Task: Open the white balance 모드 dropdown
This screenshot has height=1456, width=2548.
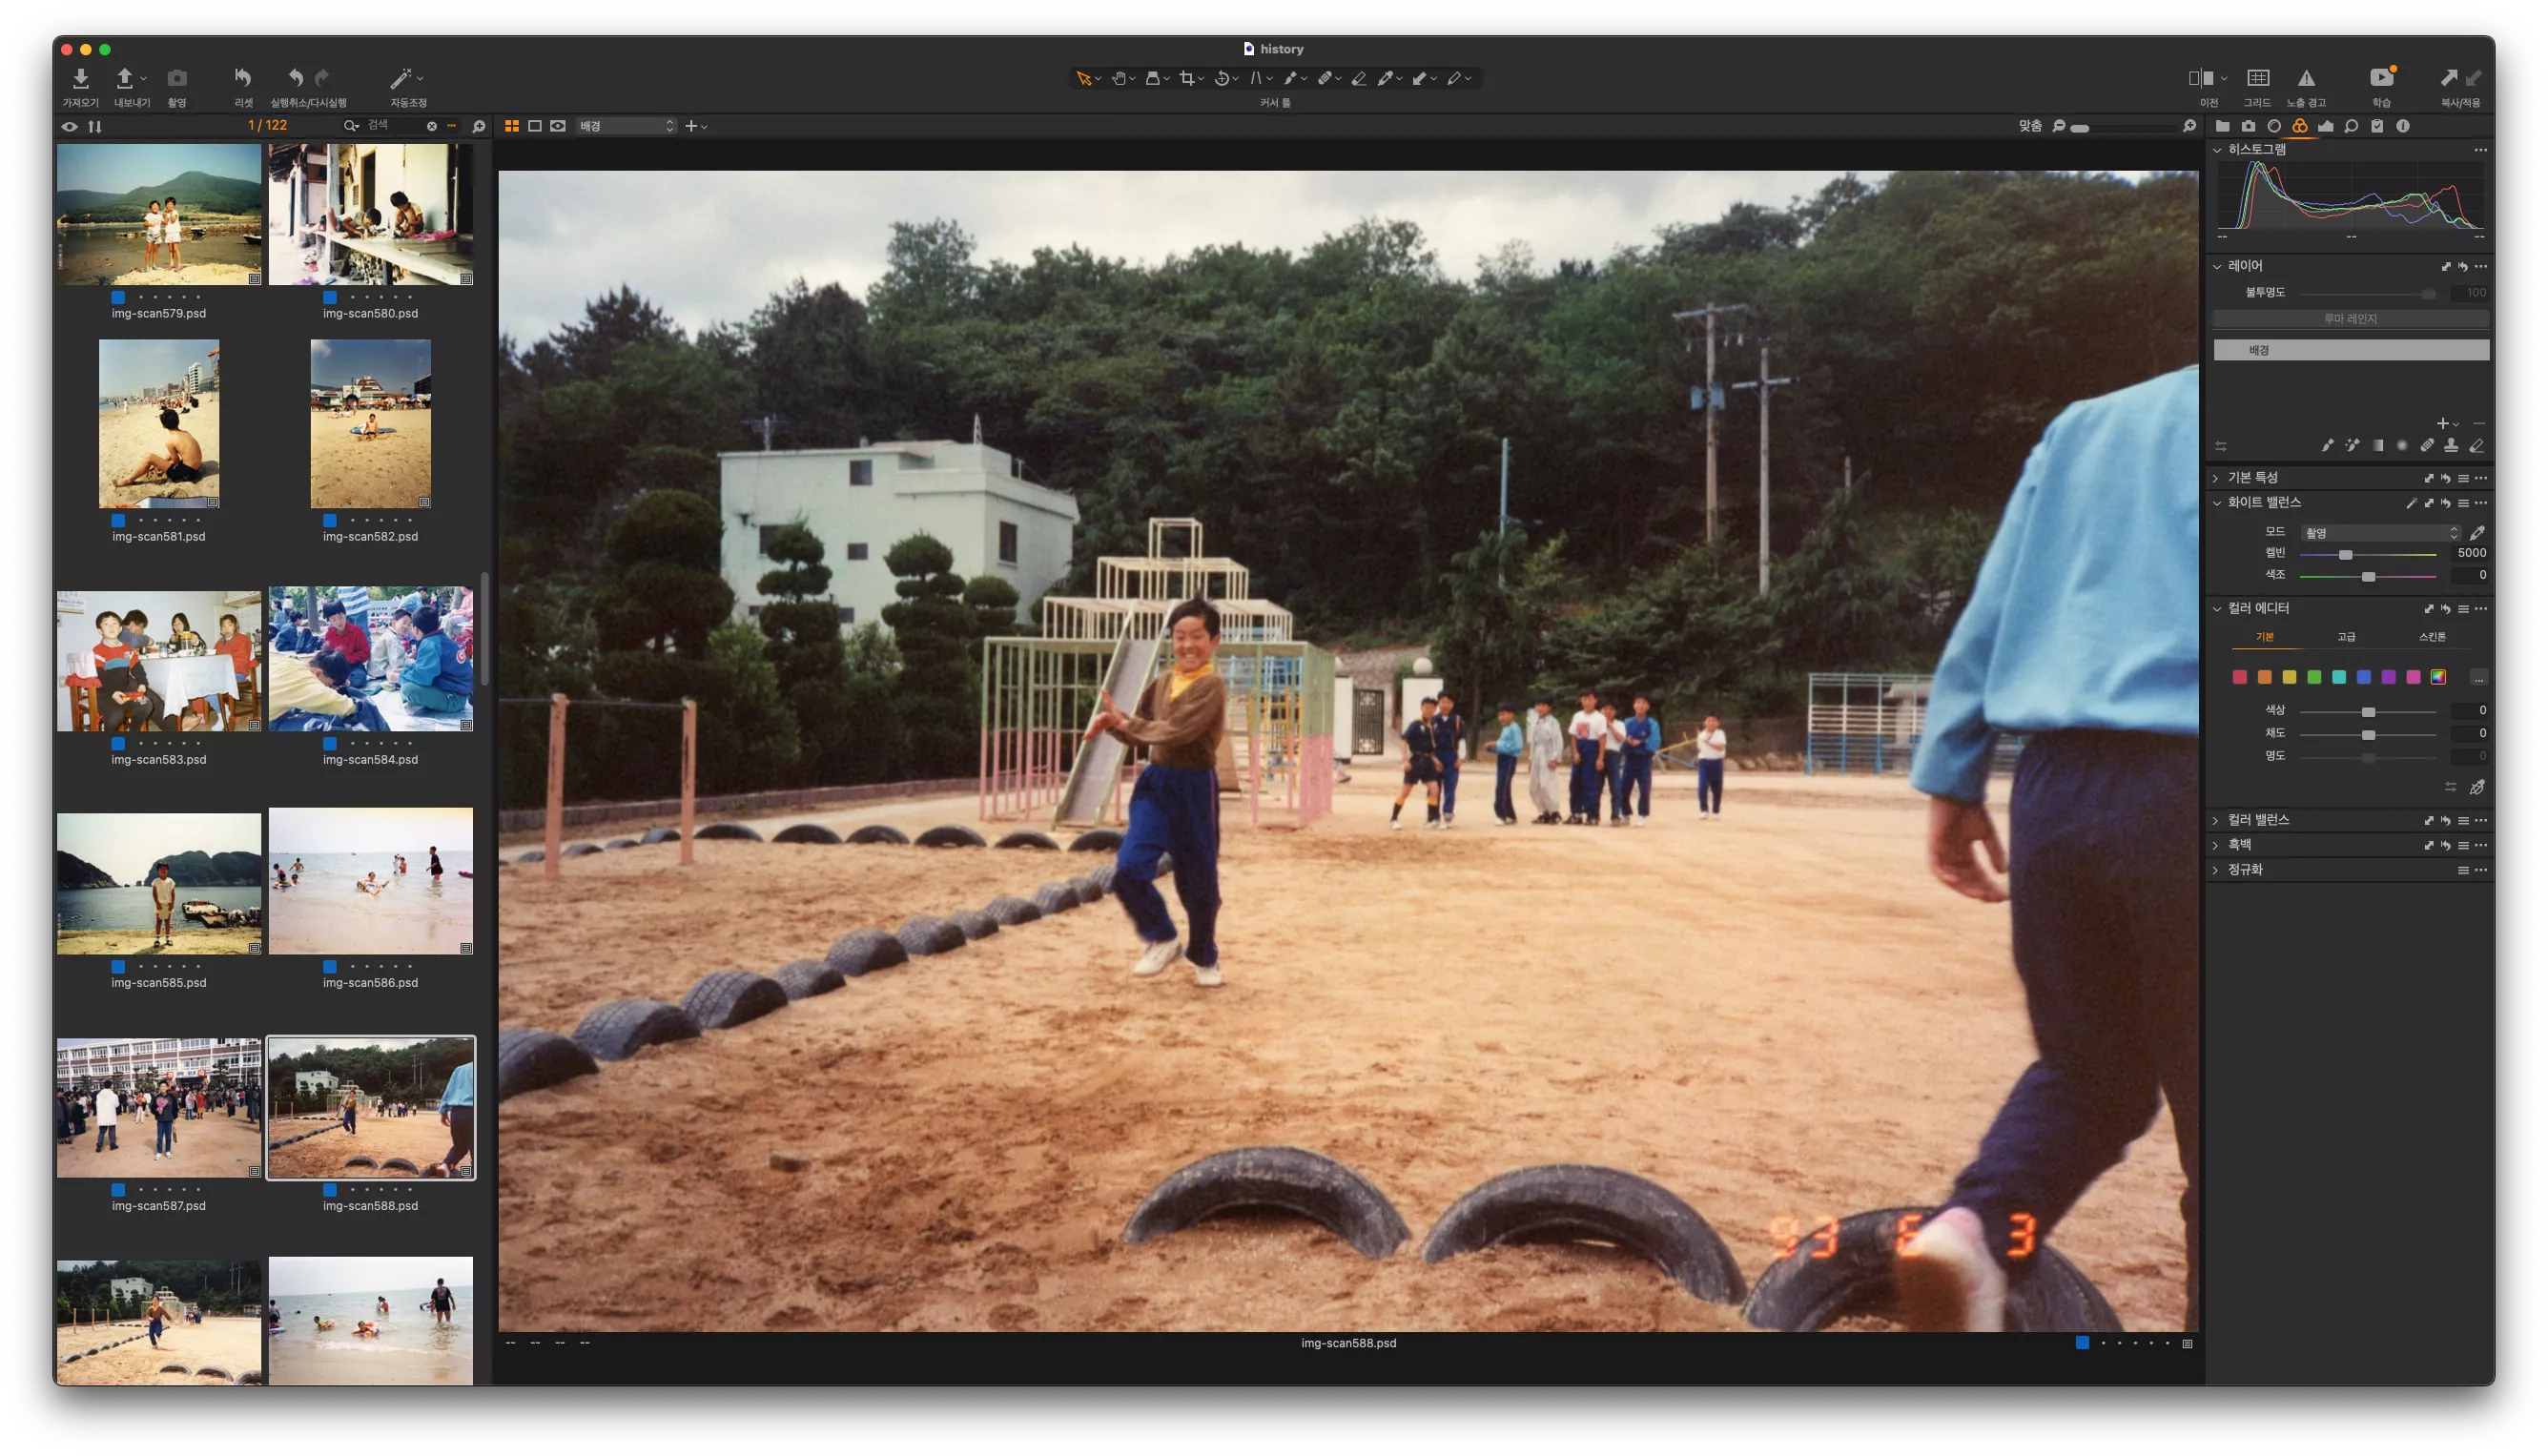Action: point(2380,533)
